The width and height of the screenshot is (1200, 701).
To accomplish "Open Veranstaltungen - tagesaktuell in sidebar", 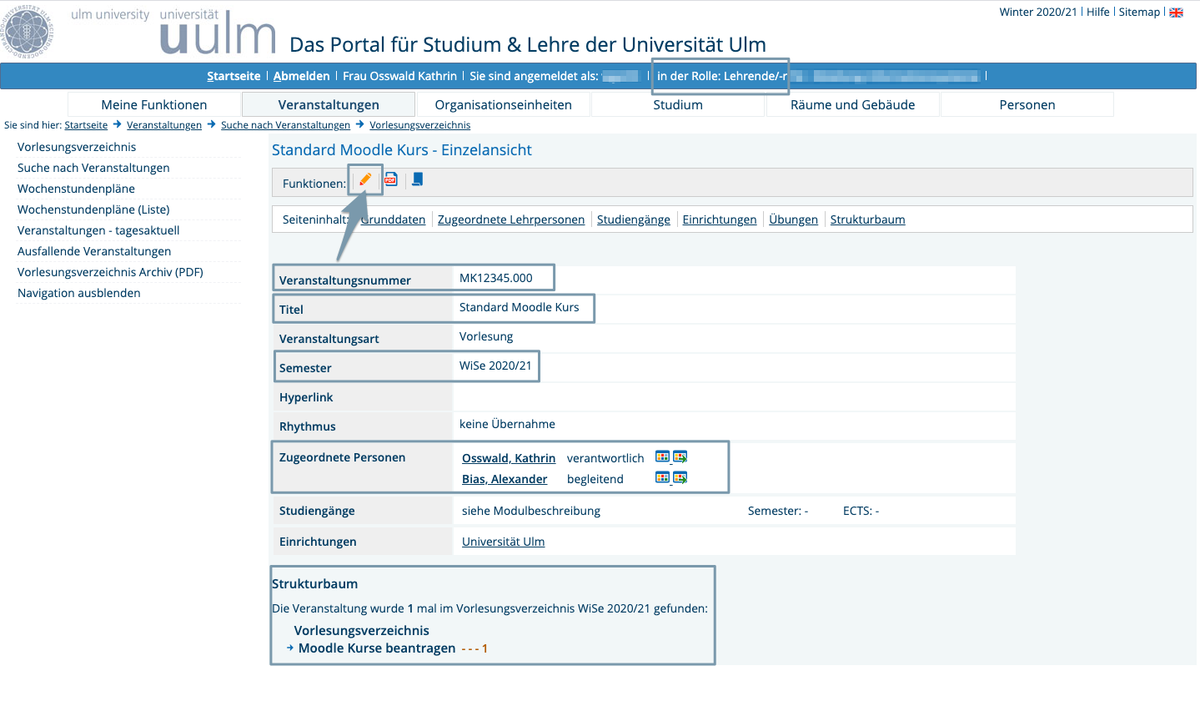I will 99,231.
